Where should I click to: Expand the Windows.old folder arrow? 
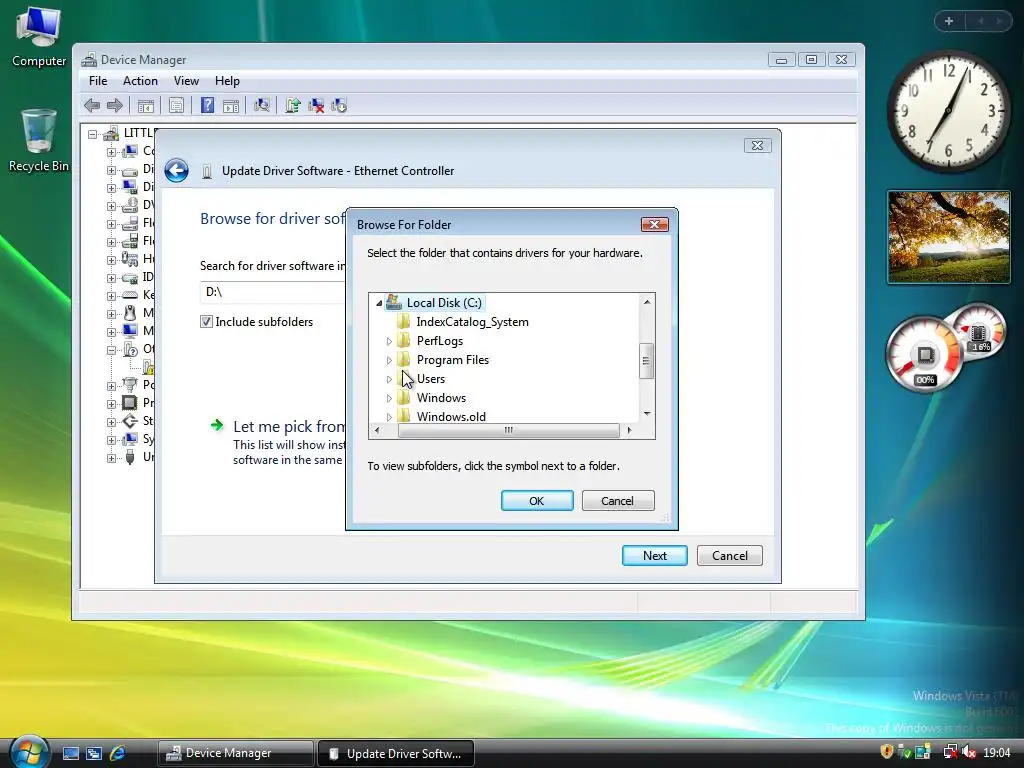click(389, 417)
